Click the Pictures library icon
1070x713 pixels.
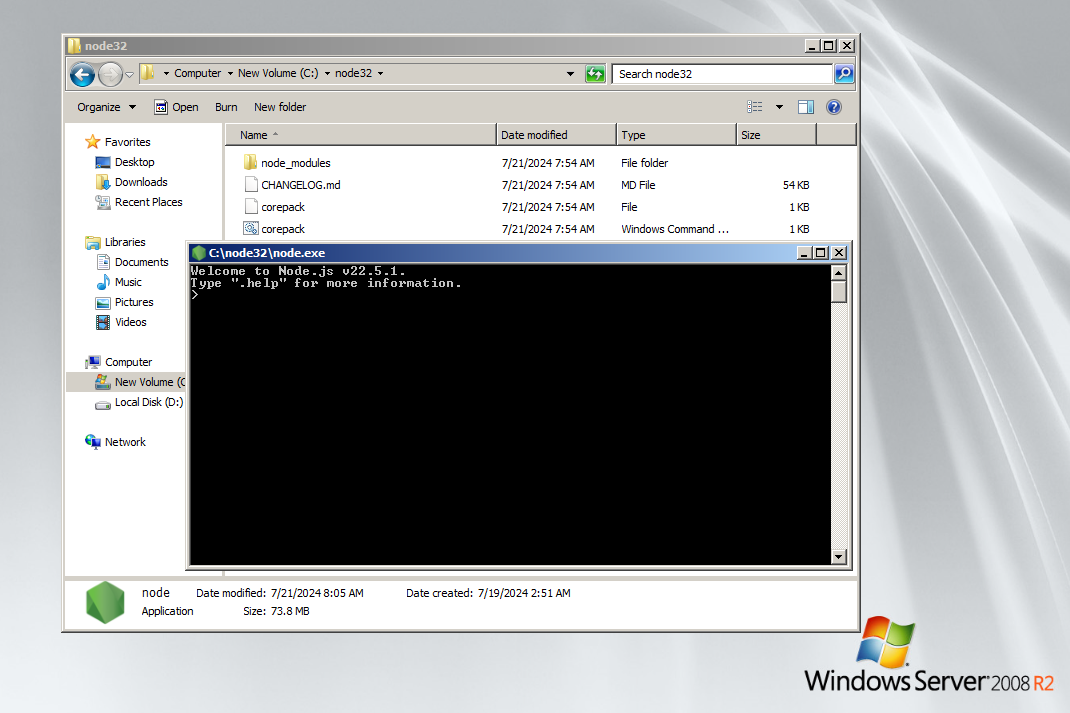click(x=103, y=302)
